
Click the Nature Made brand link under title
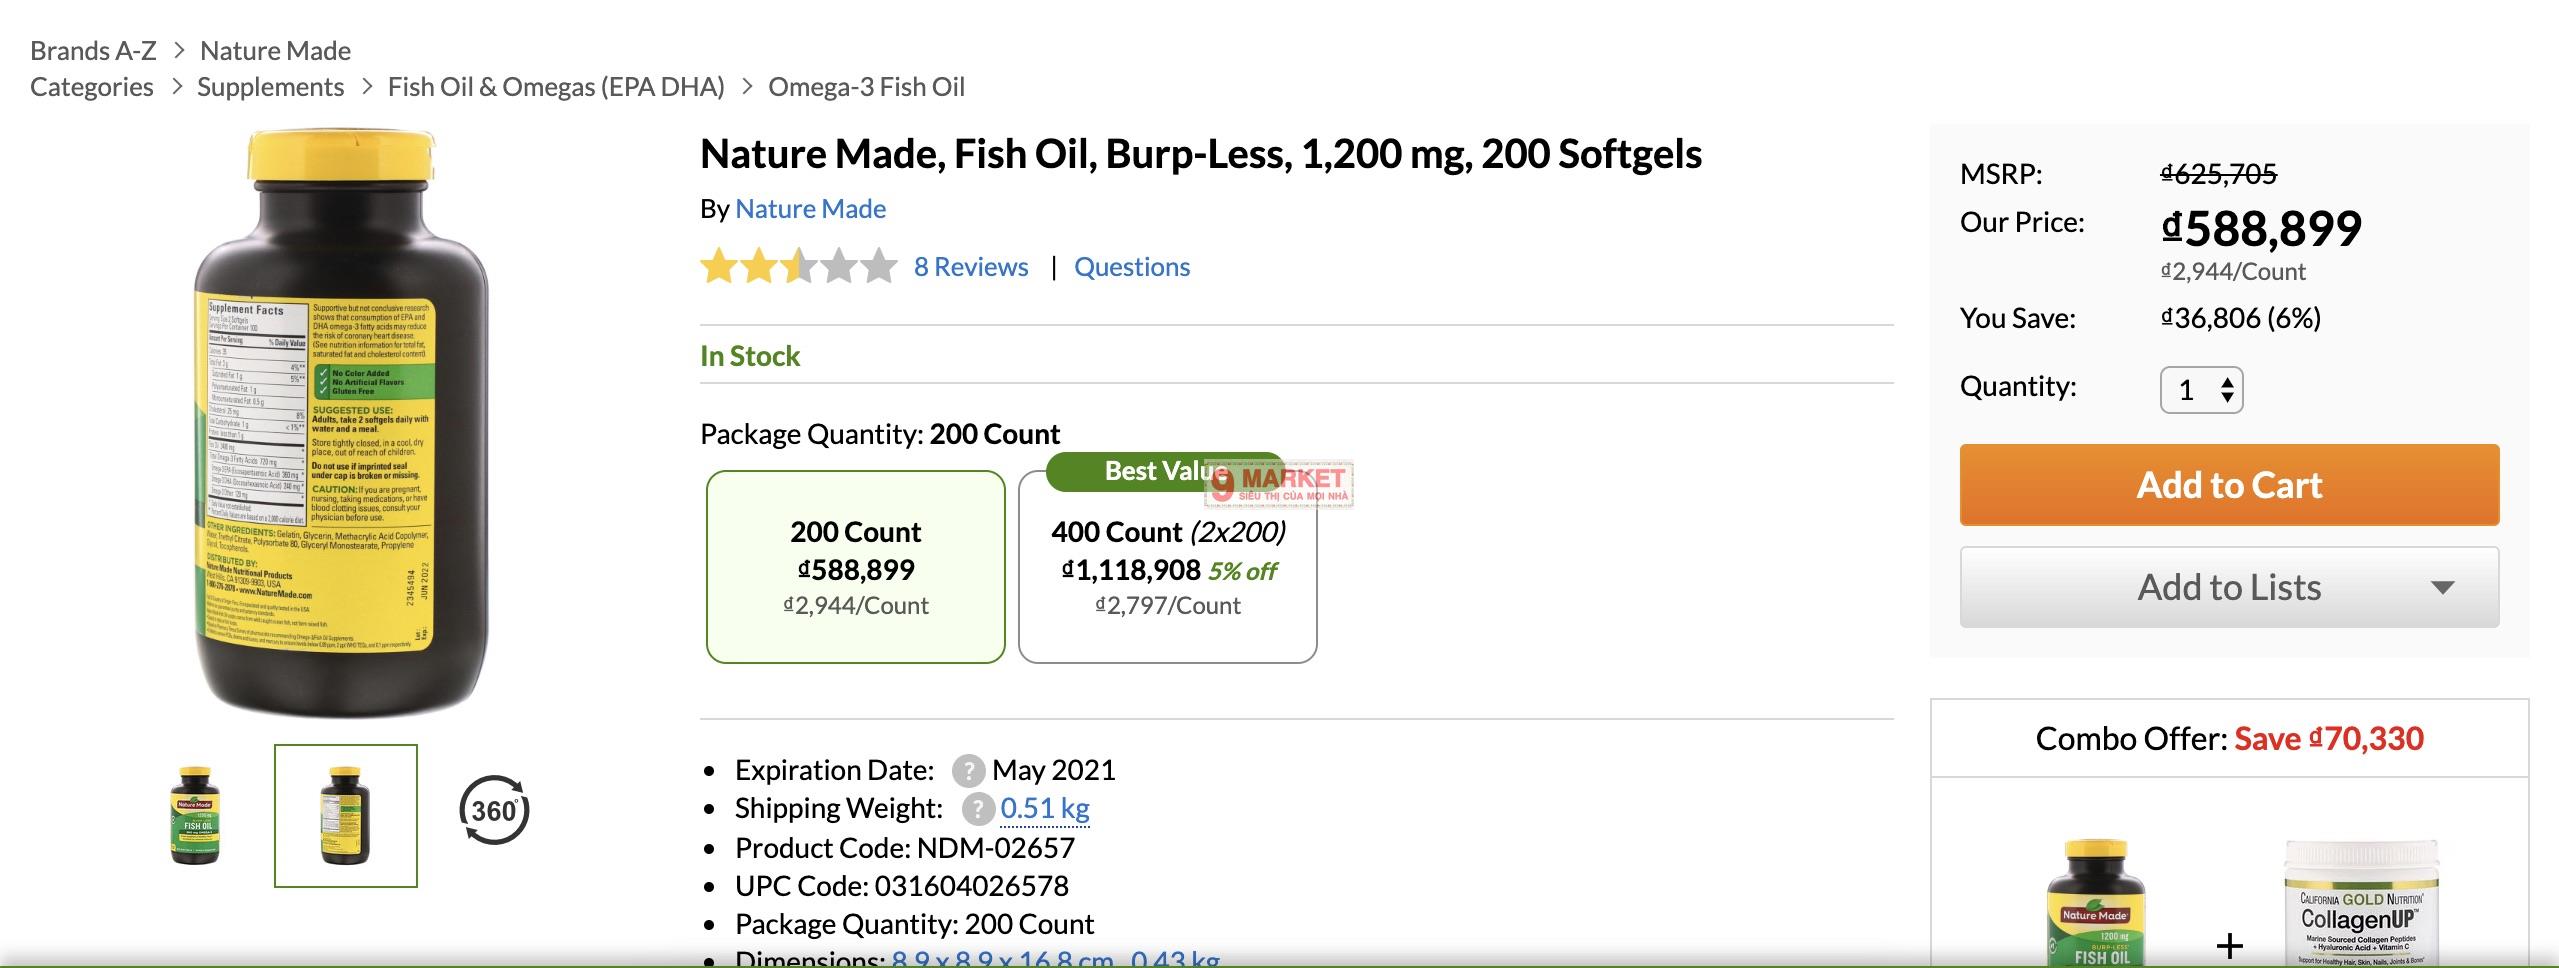[810, 209]
